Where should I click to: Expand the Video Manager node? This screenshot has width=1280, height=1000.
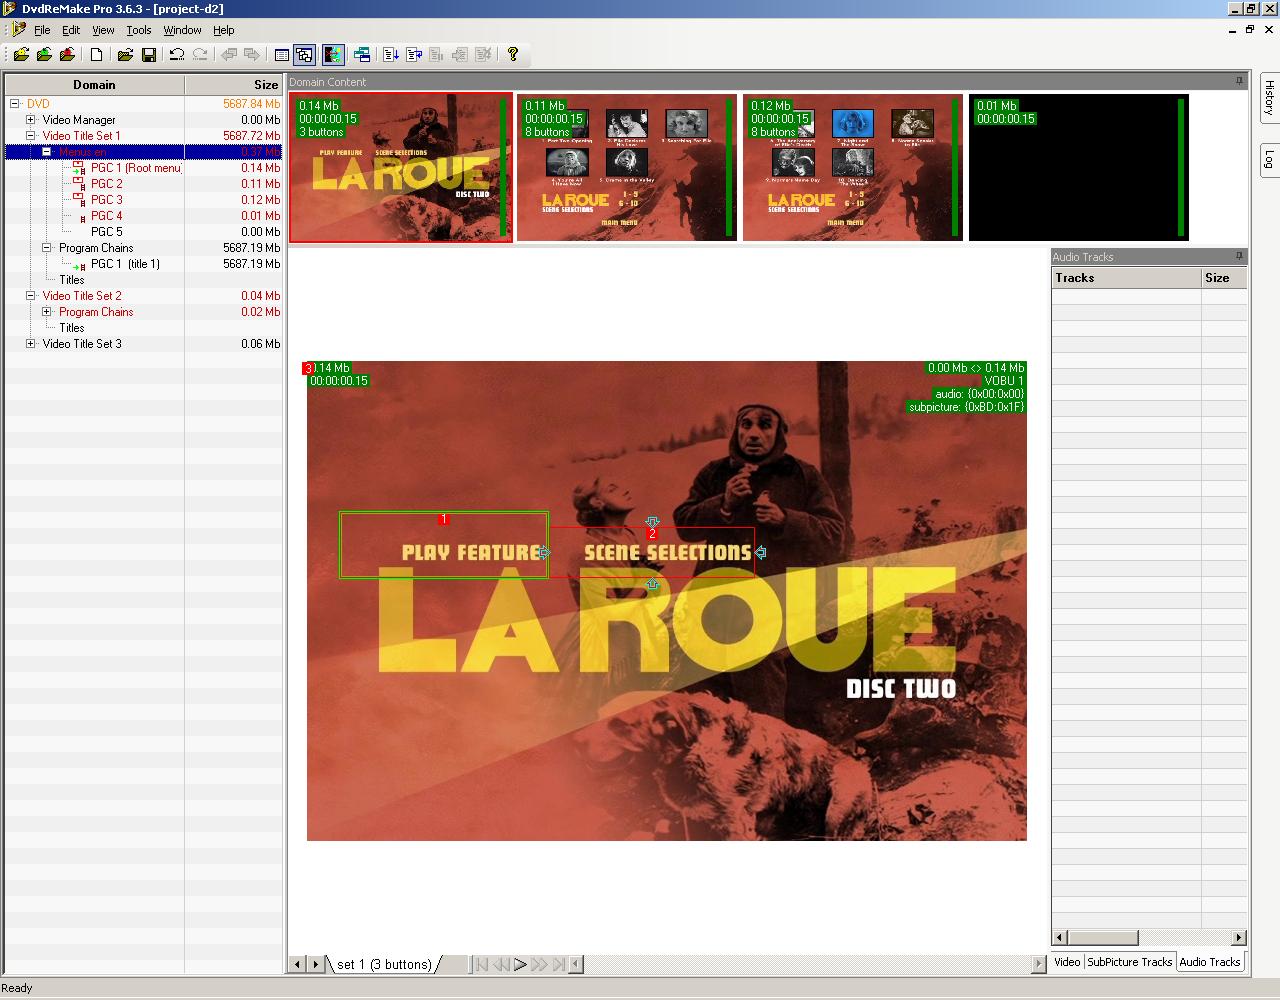pyautogui.click(x=31, y=120)
